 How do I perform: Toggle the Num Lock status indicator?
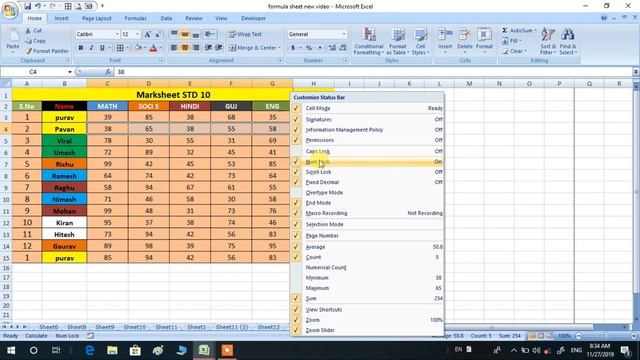(x=367, y=162)
